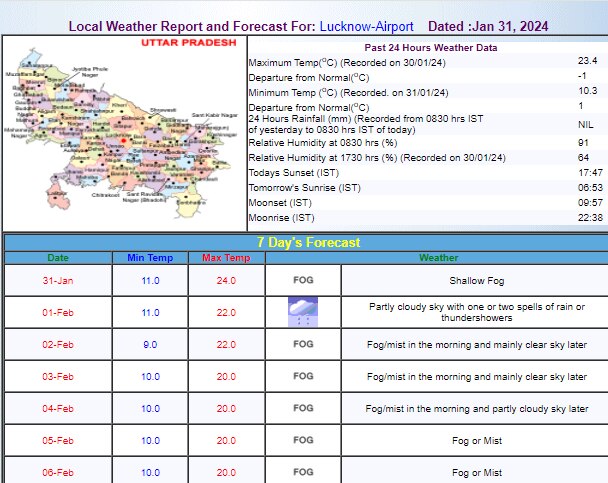Screen dimensions: 608x483
Task: Click the FOG label in the 04-Feb row
Action: pyautogui.click(x=303, y=408)
